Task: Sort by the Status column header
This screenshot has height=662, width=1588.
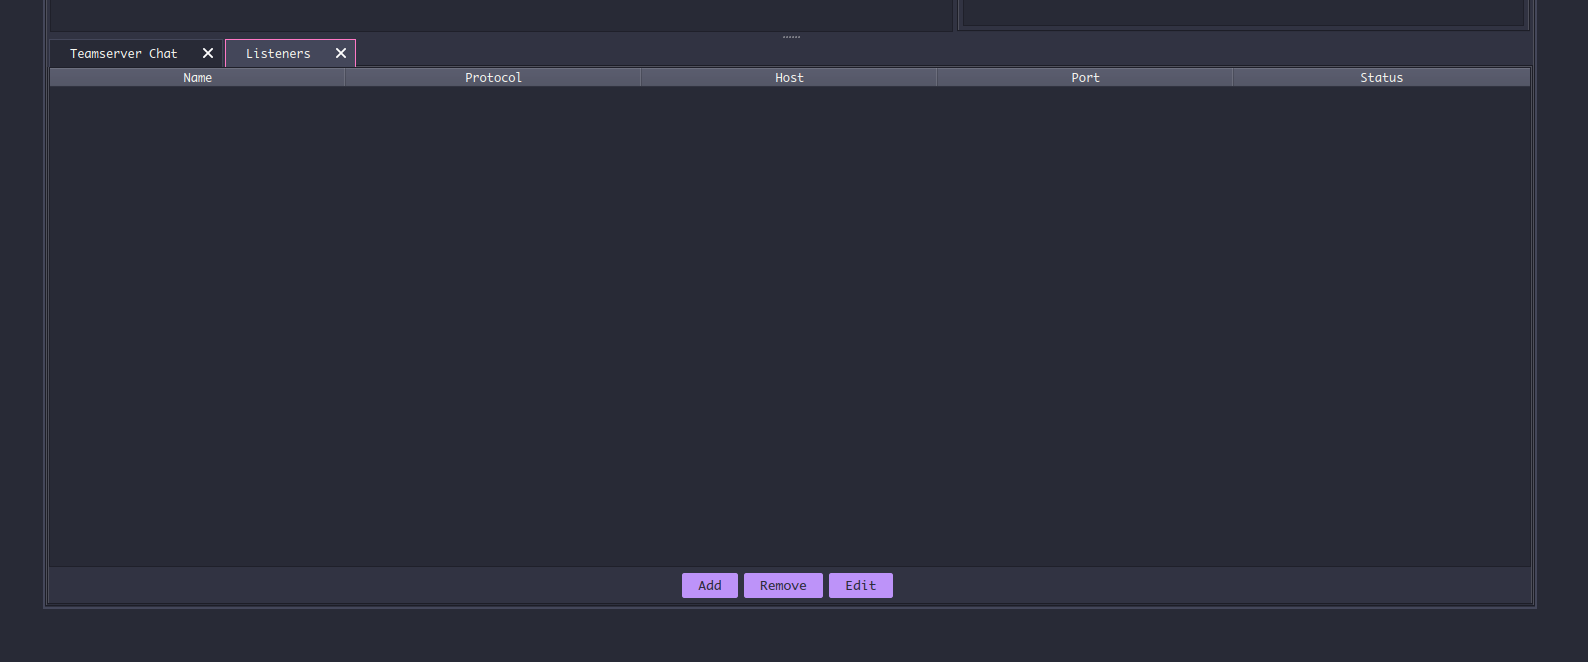Action: click(x=1381, y=78)
